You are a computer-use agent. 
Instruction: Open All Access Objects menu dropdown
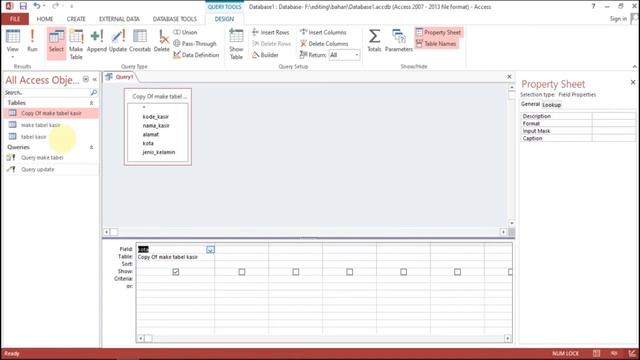point(86,79)
